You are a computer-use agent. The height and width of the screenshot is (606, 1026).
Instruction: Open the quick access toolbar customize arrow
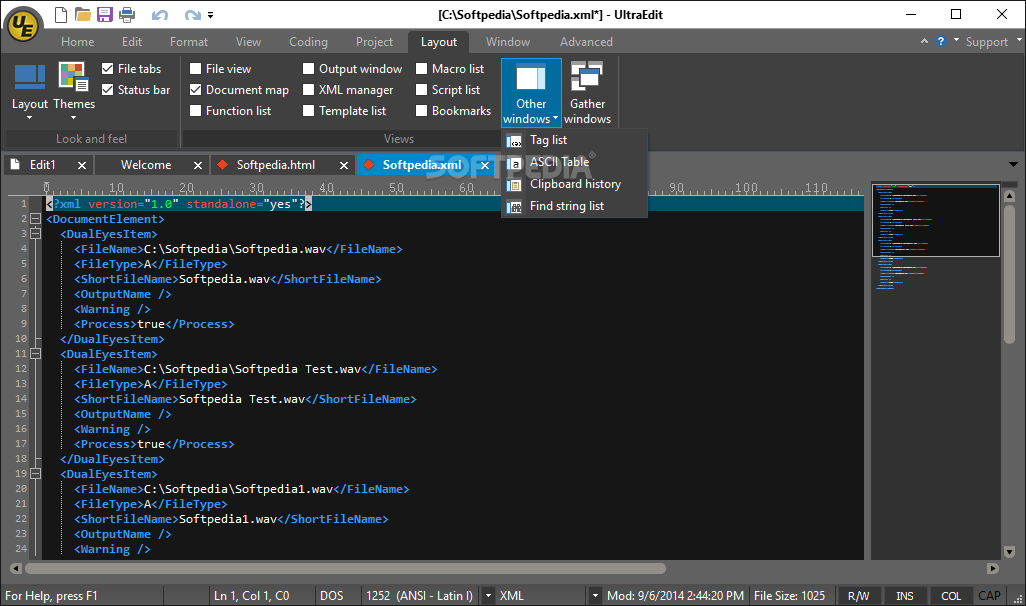[211, 15]
